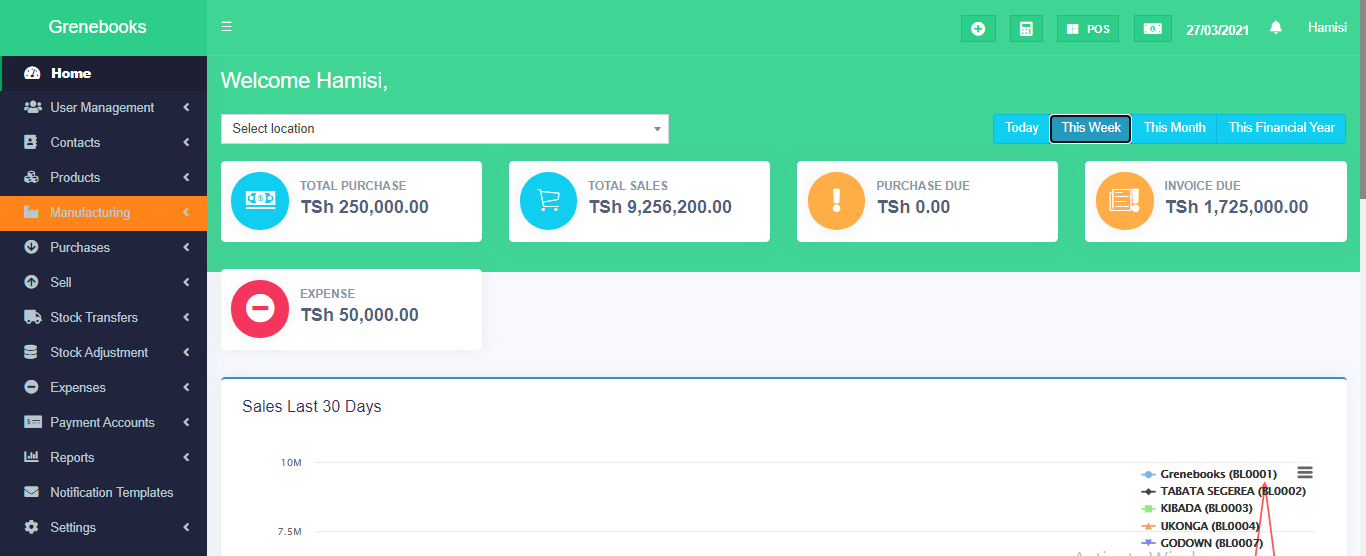Open Notification Templates in sidebar
The width and height of the screenshot is (1366, 556).
[x=111, y=492]
